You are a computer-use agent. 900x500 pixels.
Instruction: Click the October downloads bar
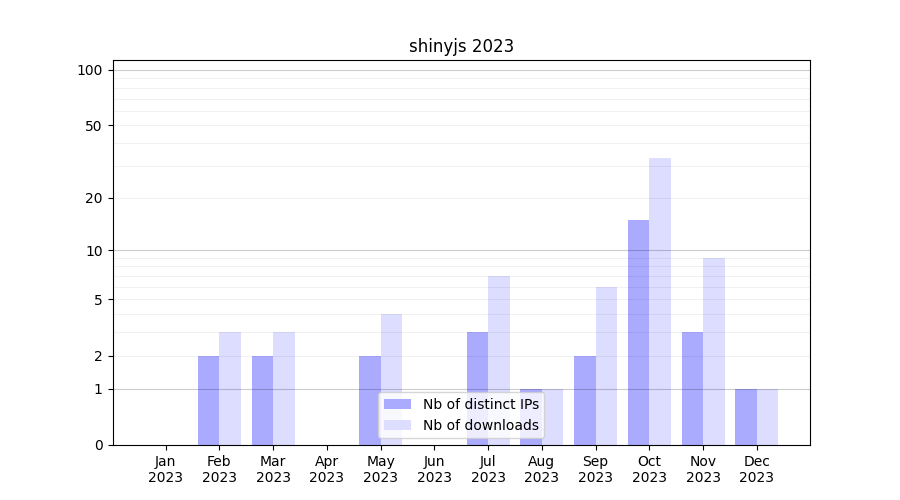click(x=660, y=300)
